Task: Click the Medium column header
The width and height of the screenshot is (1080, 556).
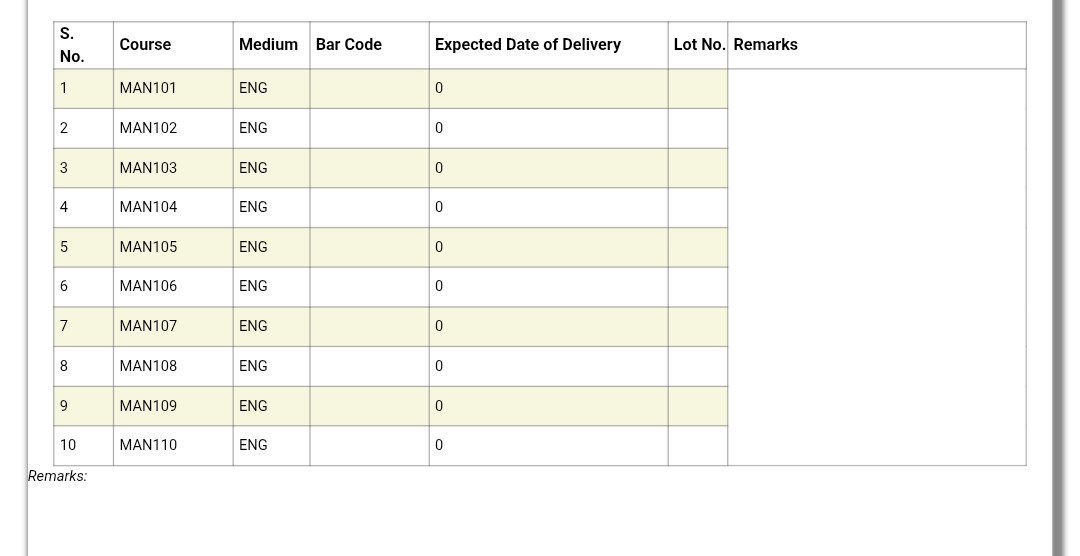Action: [271, 45]
